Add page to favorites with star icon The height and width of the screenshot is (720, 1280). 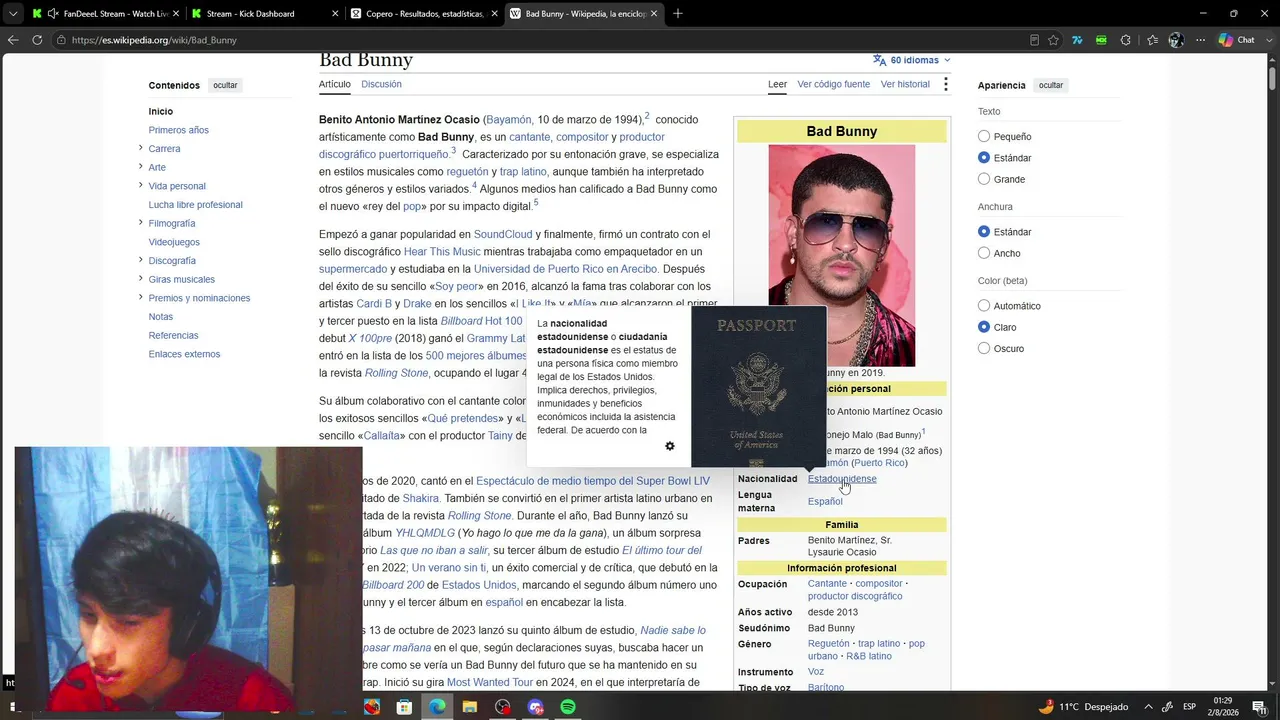1054,40
